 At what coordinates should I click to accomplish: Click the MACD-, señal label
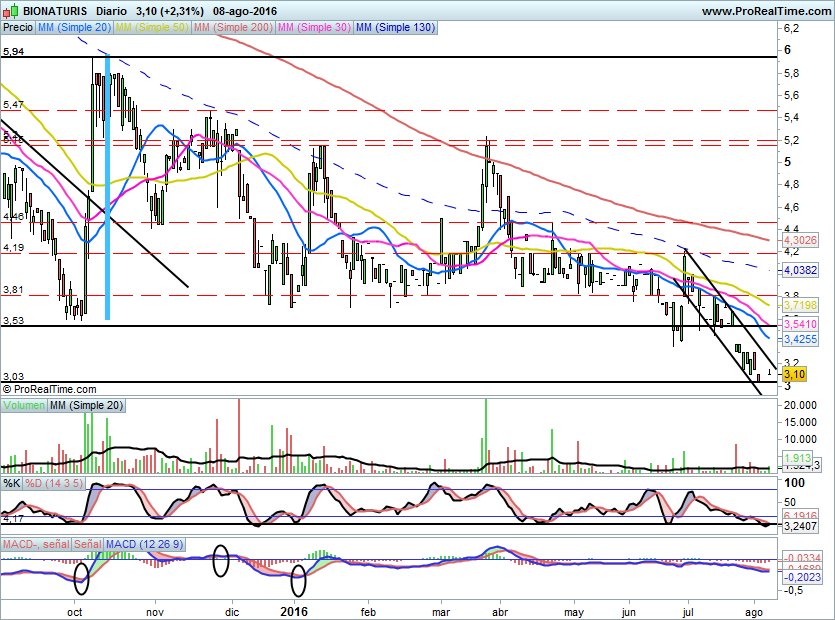point(36,544)
